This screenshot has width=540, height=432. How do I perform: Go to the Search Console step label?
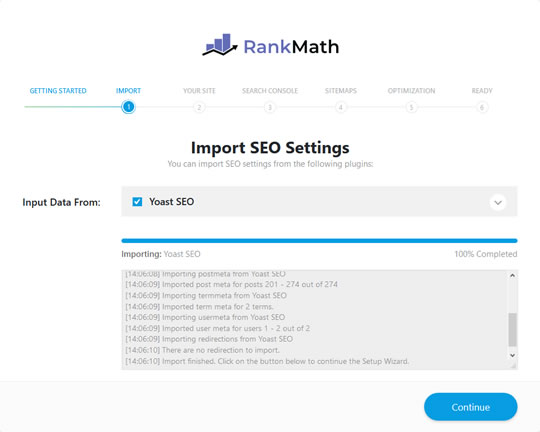[x=270, y=91]
